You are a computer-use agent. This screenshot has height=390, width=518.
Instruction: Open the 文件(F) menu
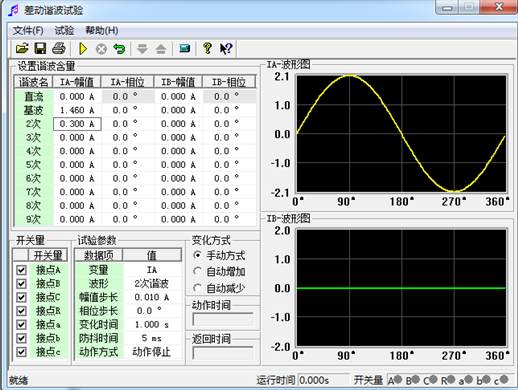coord(28,31)
